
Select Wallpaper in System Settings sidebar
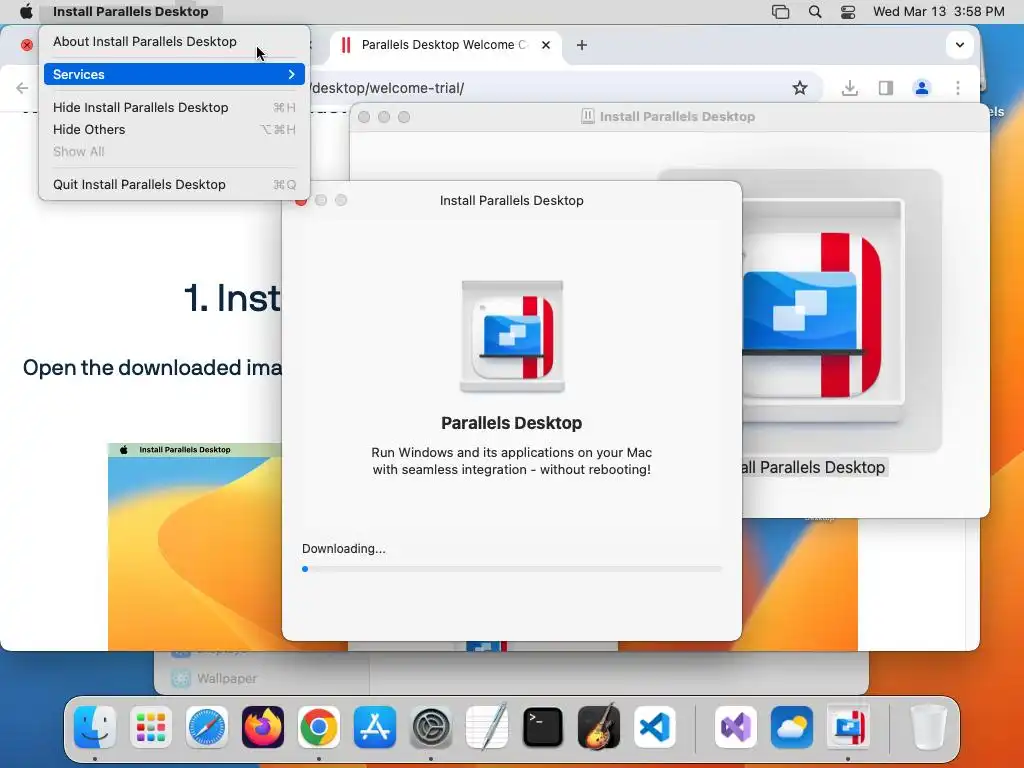click(x=227, y=678)
